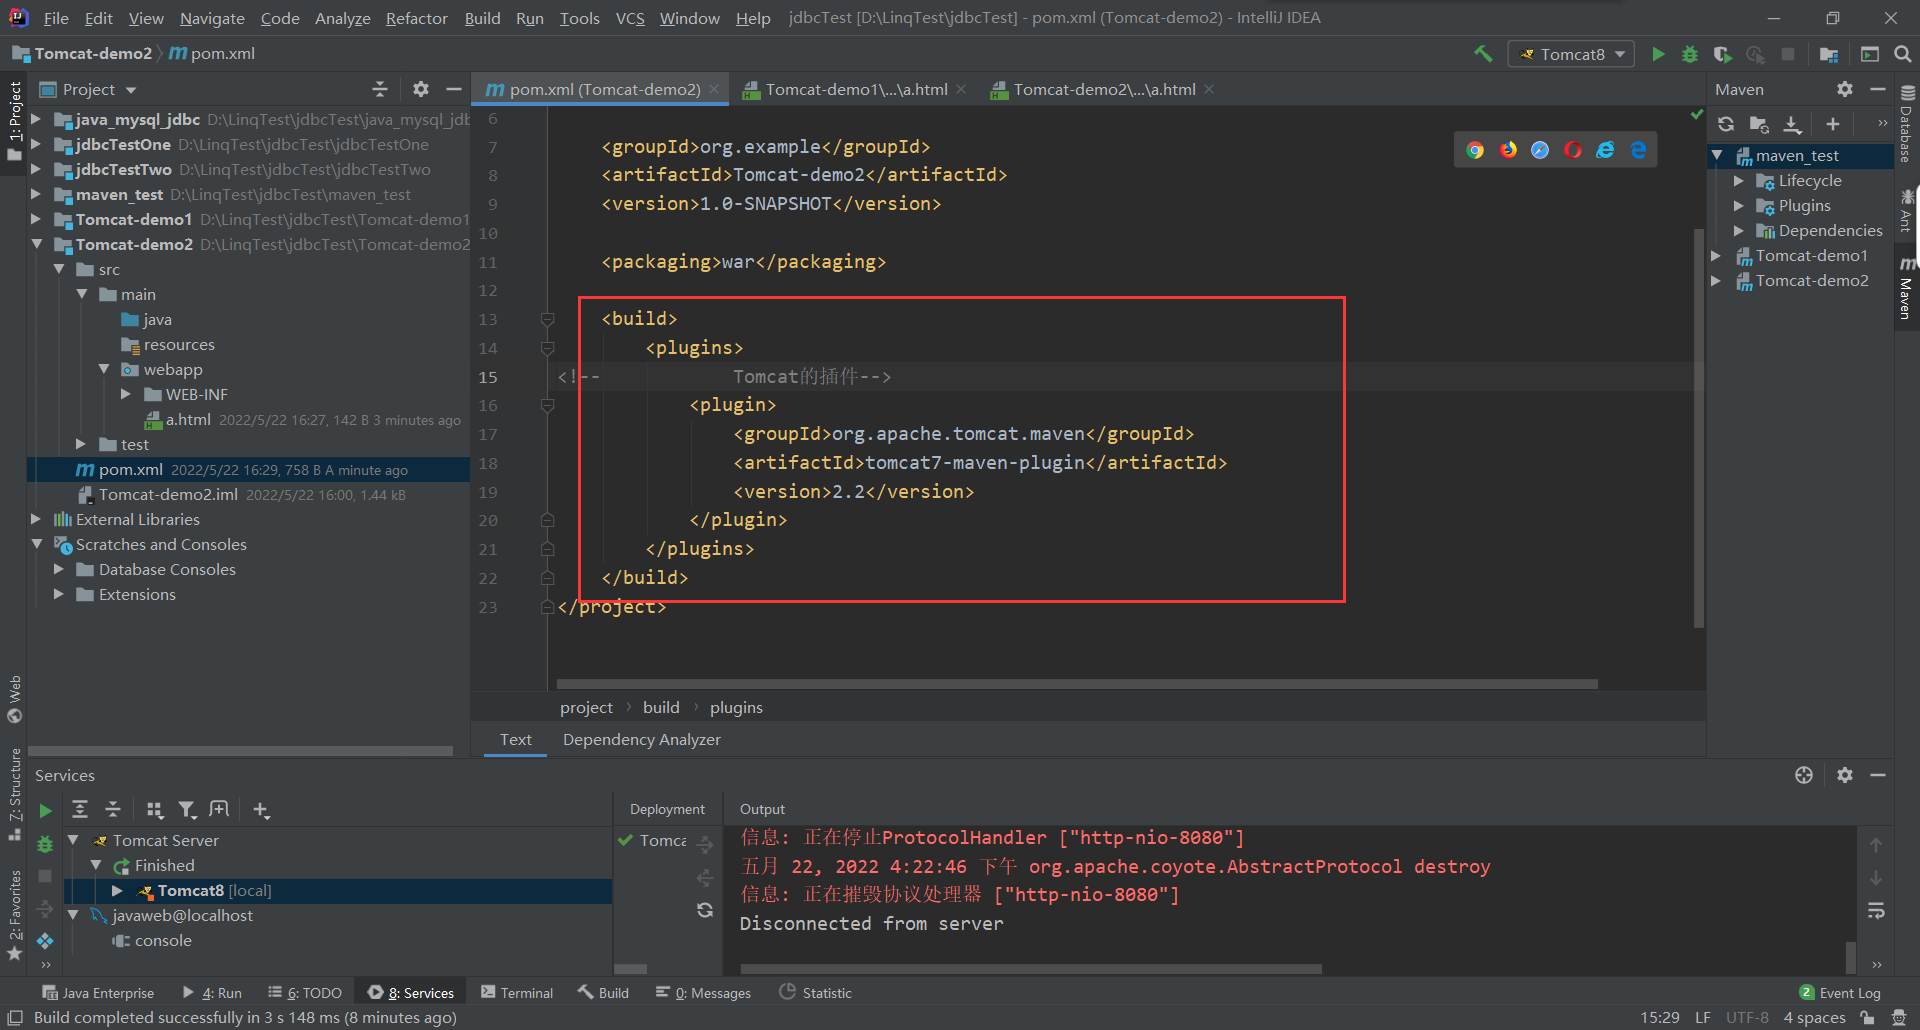The height and width of the screenshot is (1030, 1920).
Task: Click the add service plus icon
Action: point(261,809)
